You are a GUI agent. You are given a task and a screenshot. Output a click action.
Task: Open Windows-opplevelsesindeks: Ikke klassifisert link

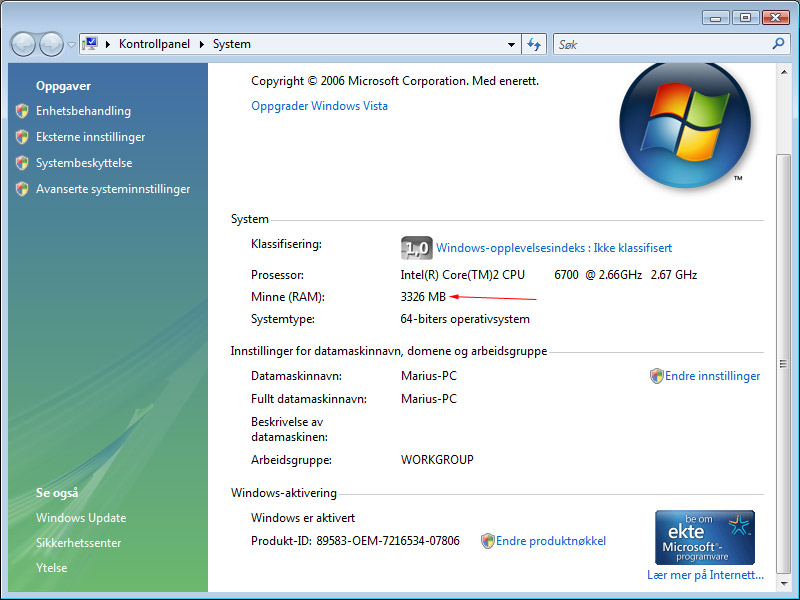tap(554, 248)
